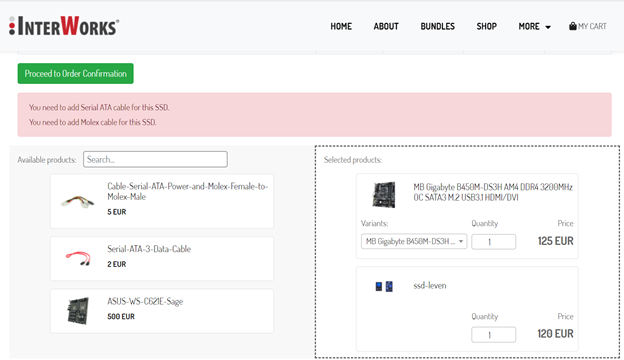Click the 2 EUR price label
Viewport: 624px width, 360px height.
(117, 264)
